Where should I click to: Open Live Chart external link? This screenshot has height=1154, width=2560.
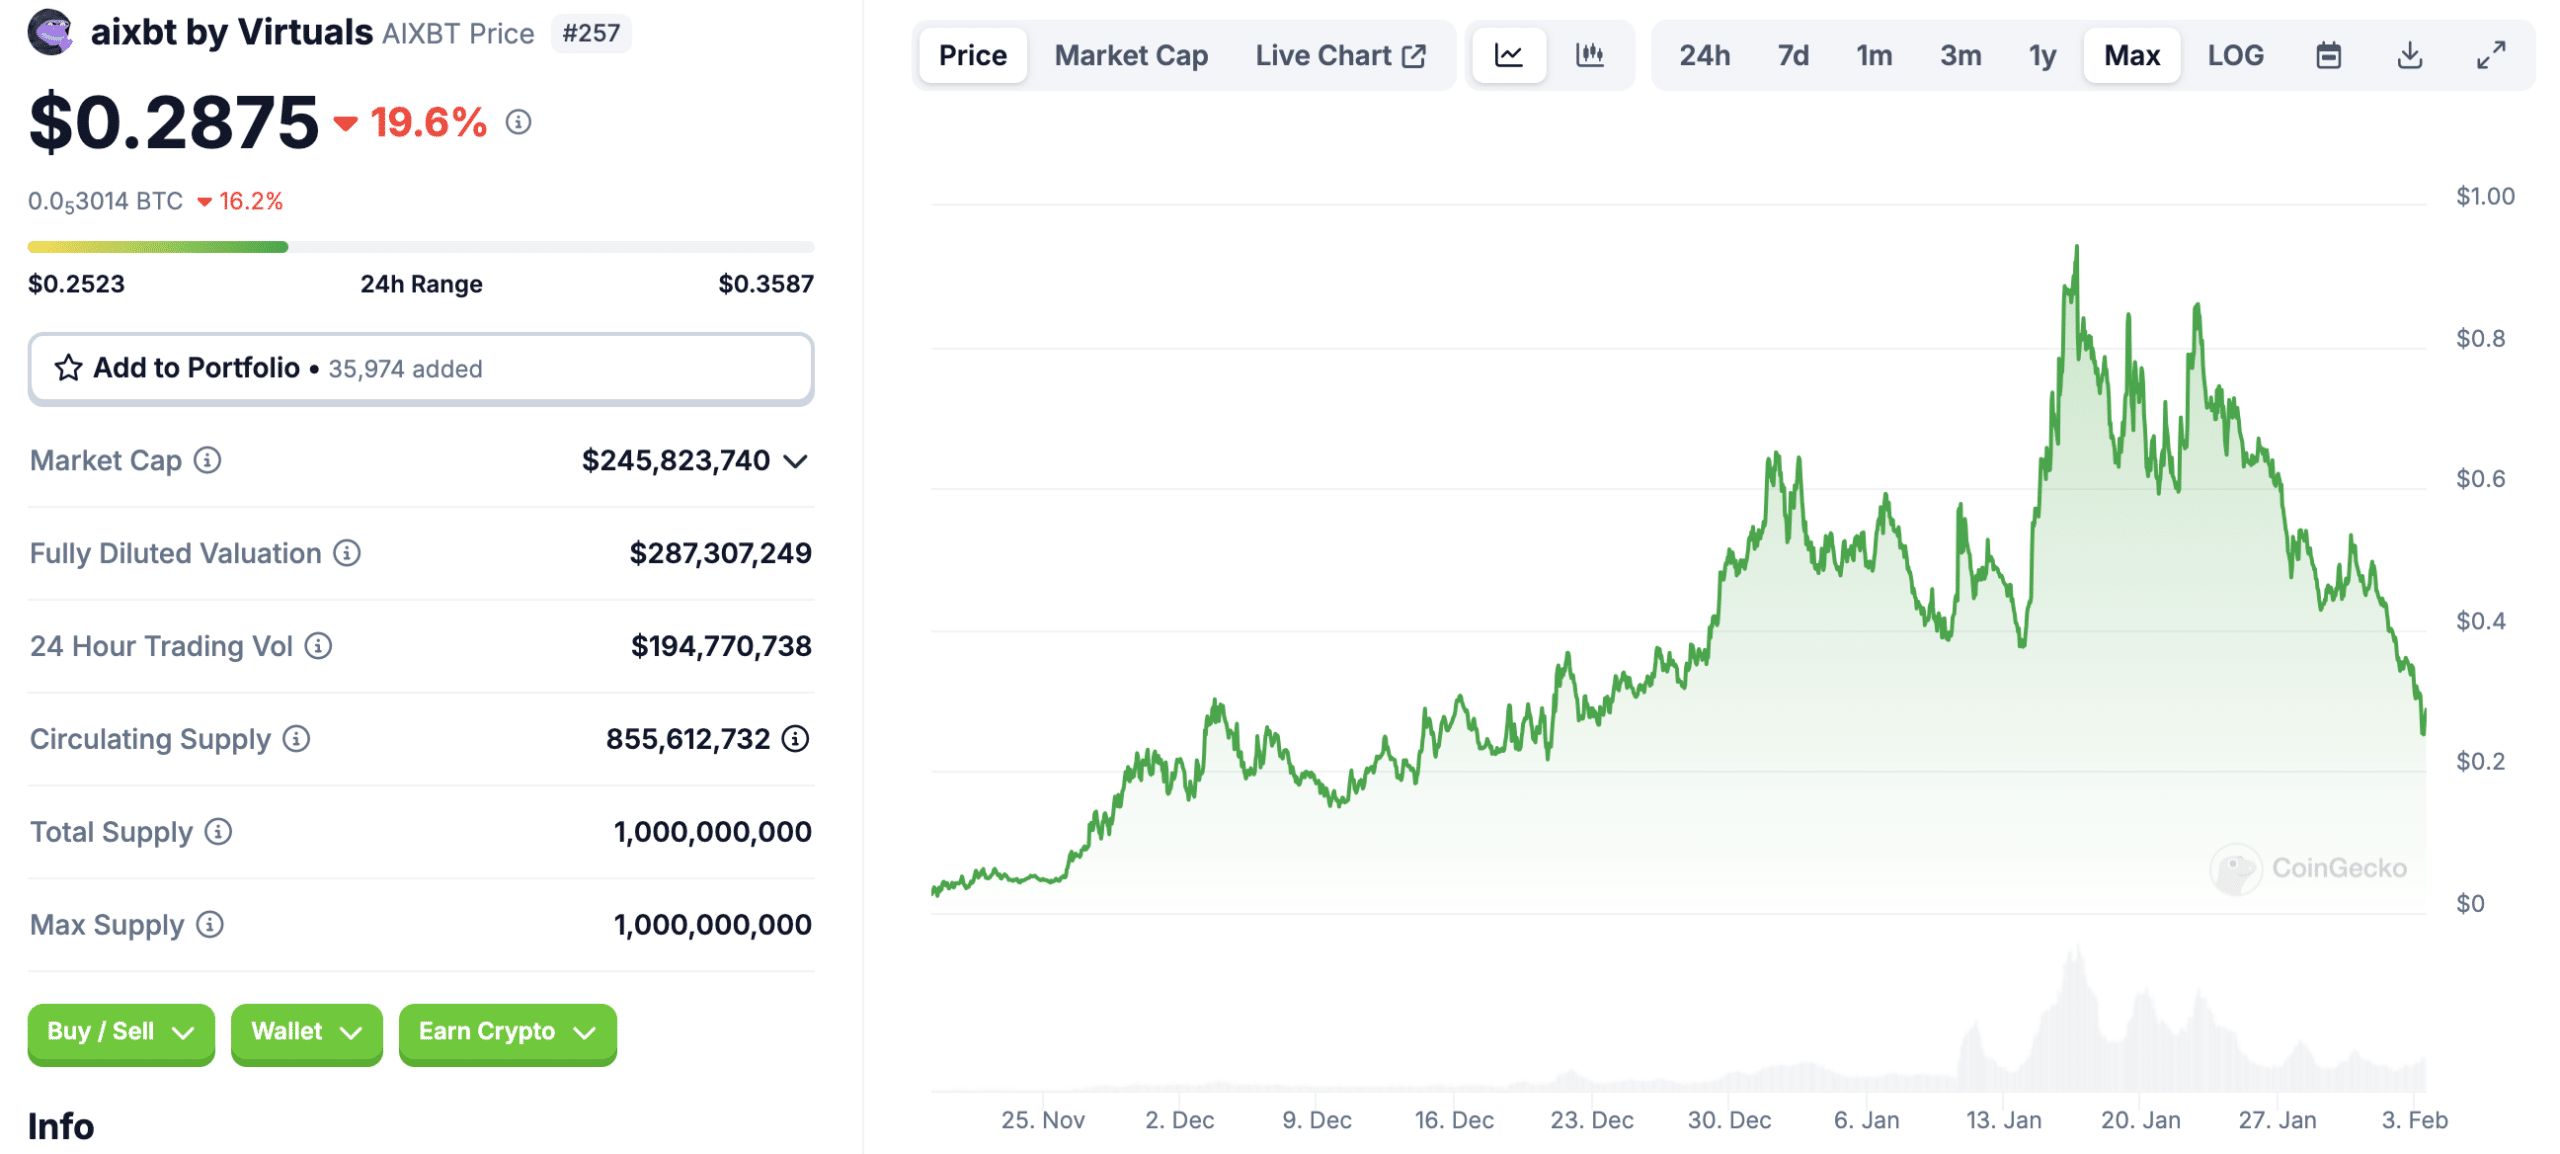[1340, 55]
